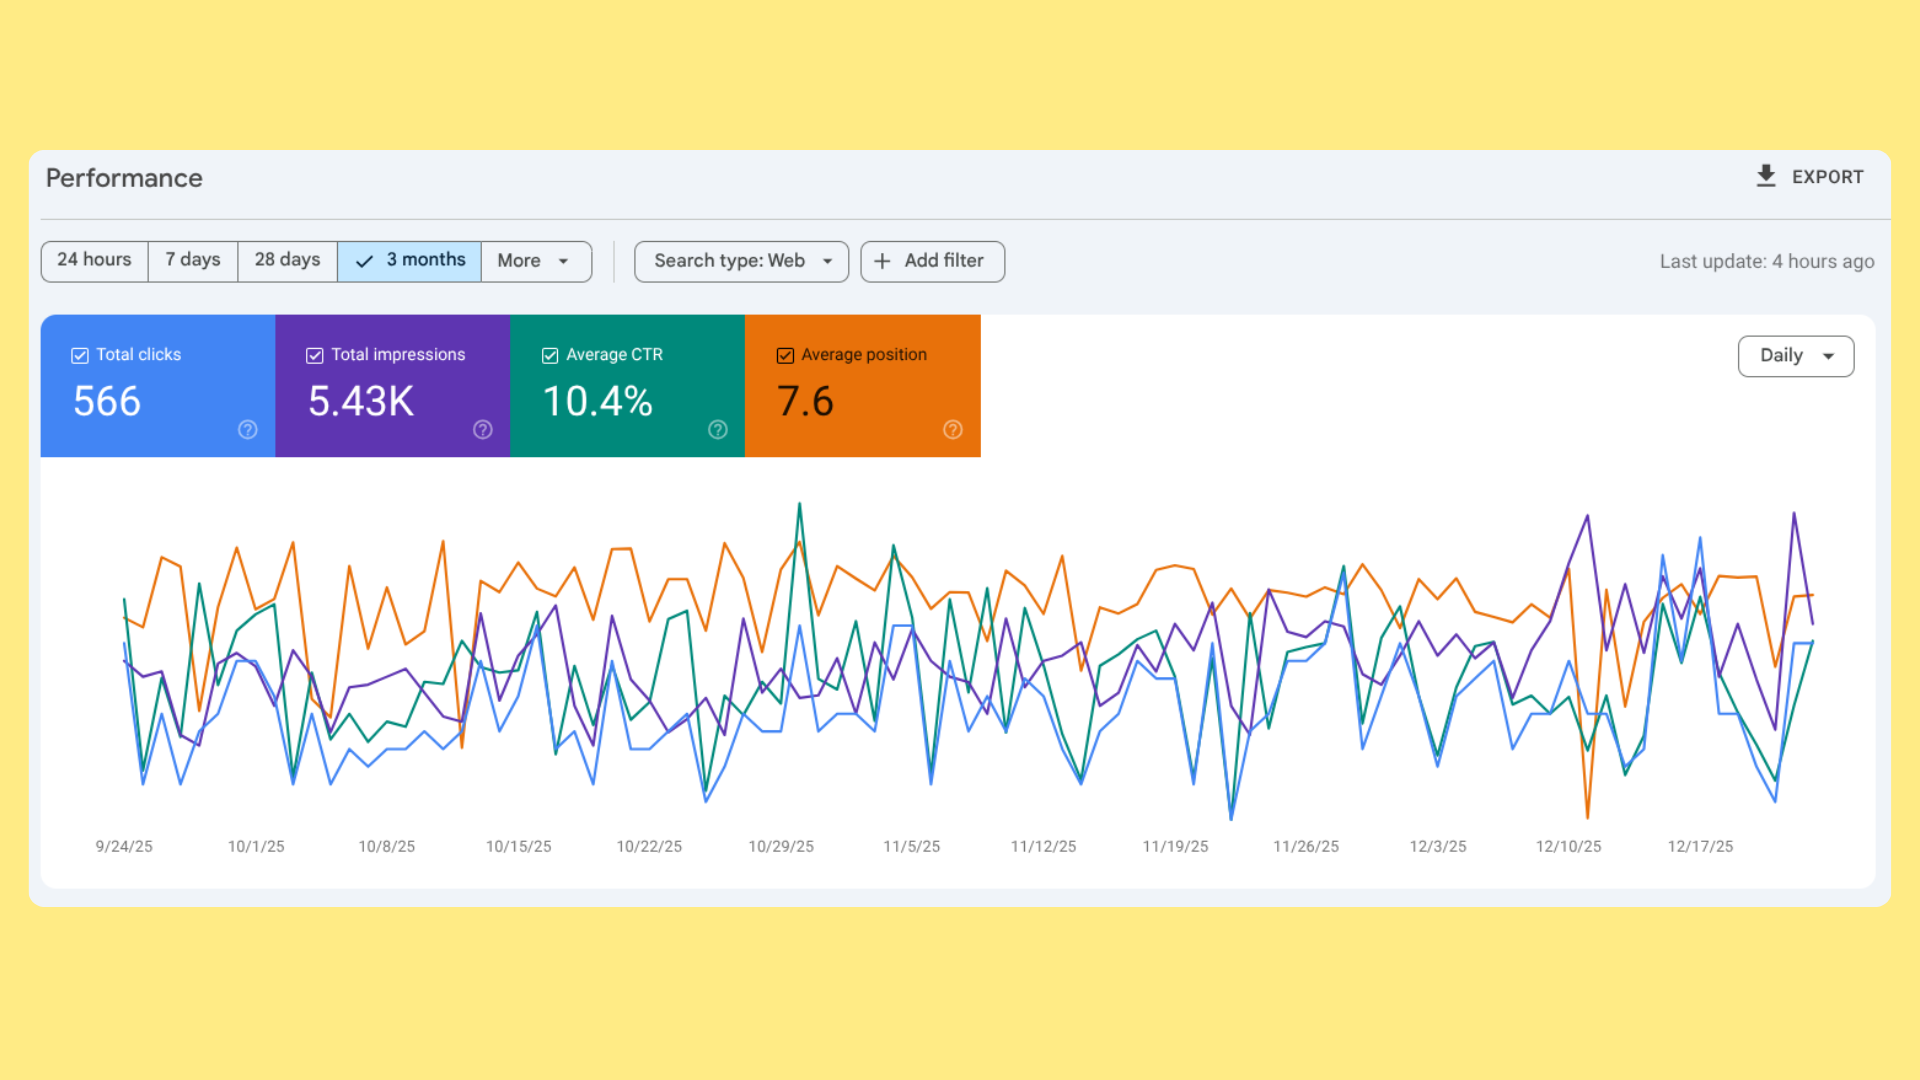
Task: Toggle the Average position checkbox
Action: coord(785,356)
